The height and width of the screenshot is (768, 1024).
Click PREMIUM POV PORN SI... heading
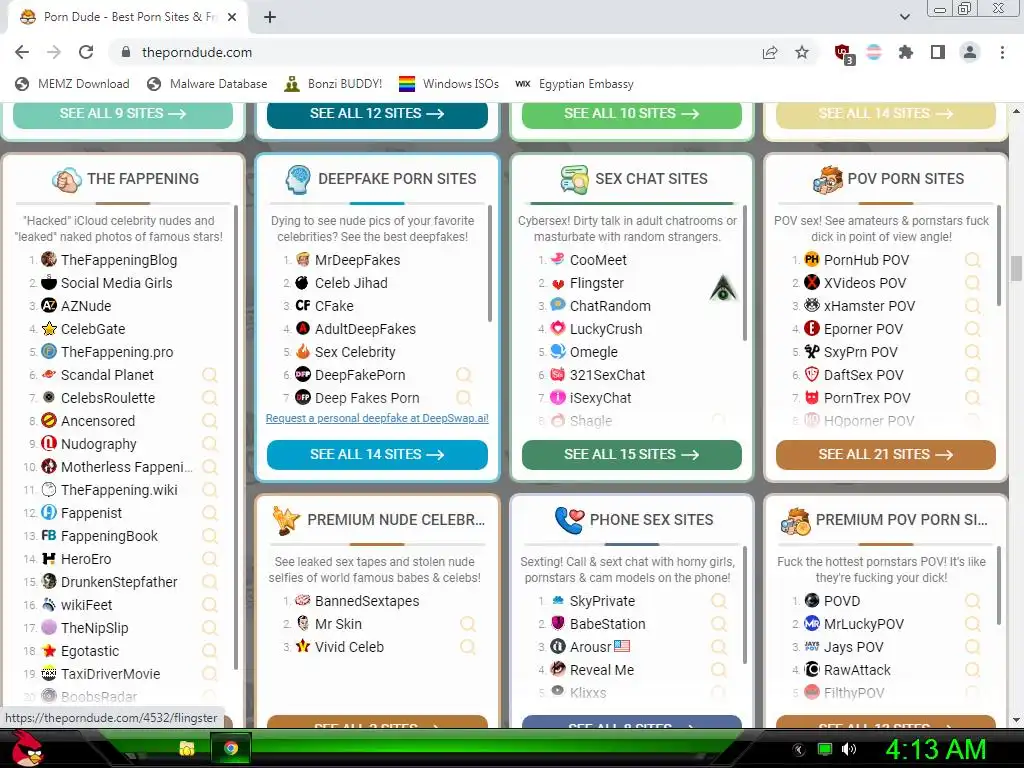tap(901, 520)
